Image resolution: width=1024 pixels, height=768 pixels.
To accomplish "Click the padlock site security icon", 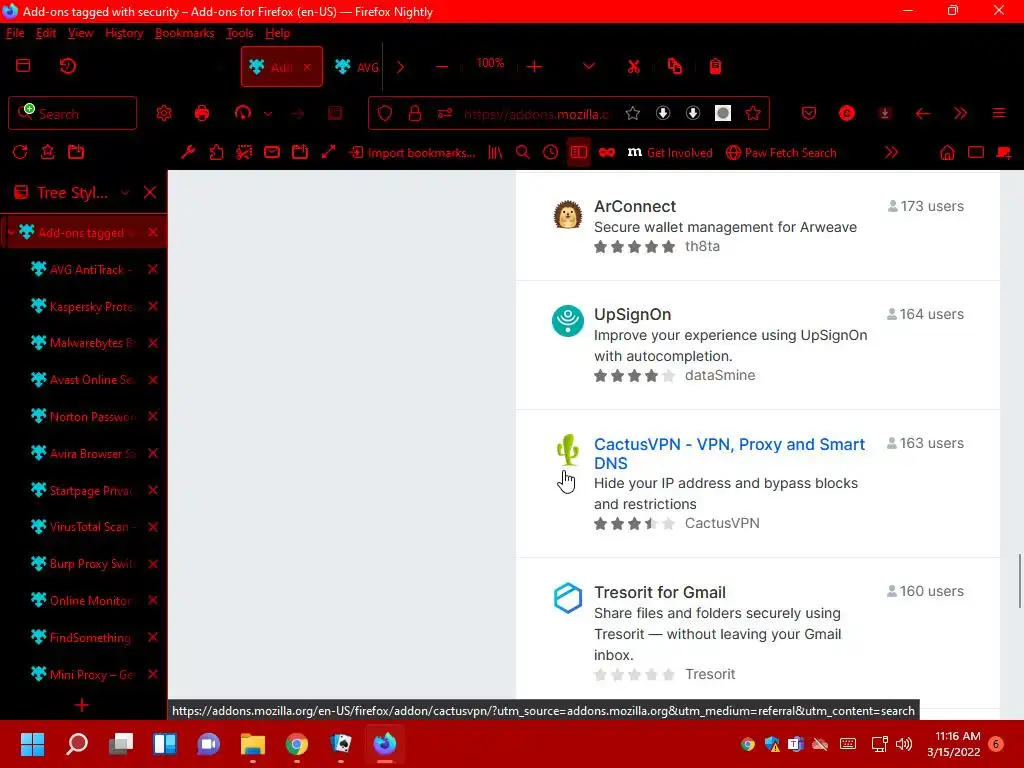I will pos(415,114).
